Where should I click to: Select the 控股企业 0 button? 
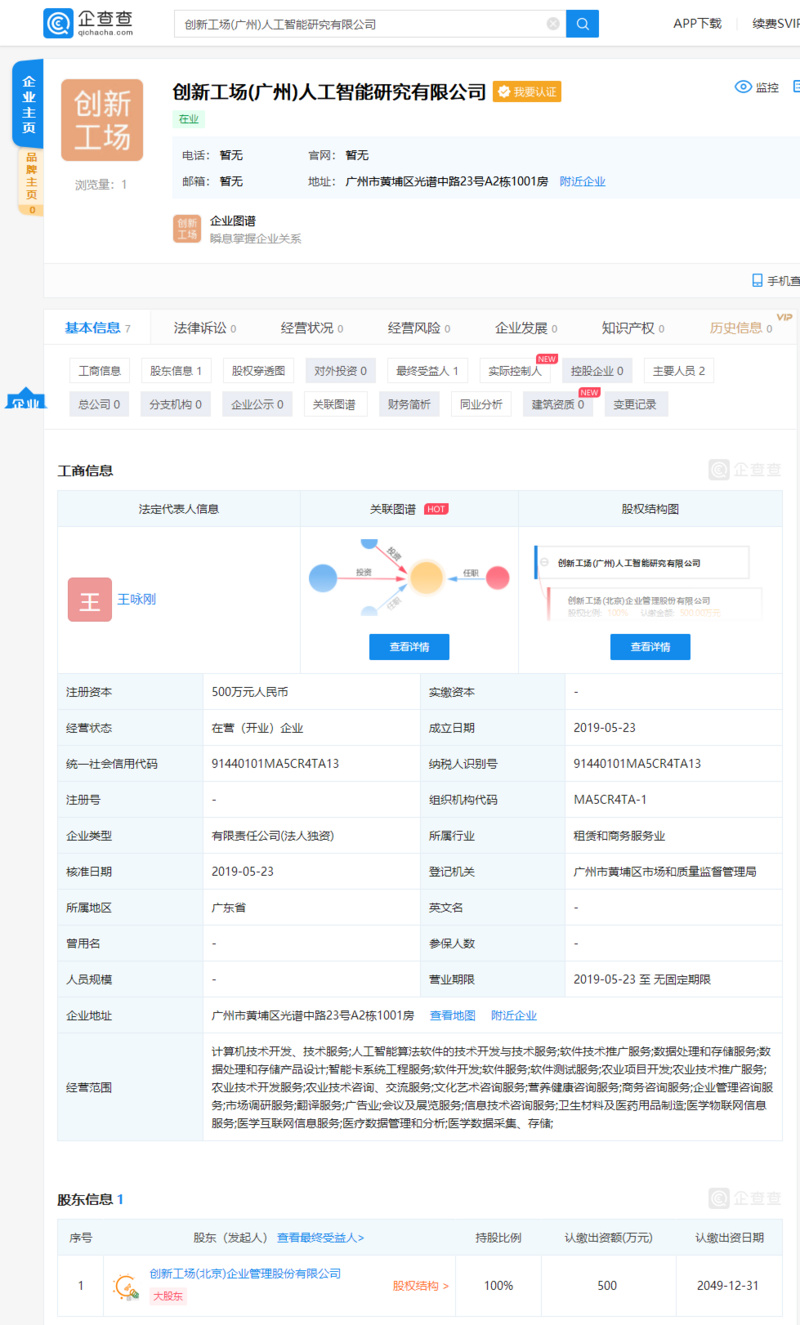click(x=597, y=371)
